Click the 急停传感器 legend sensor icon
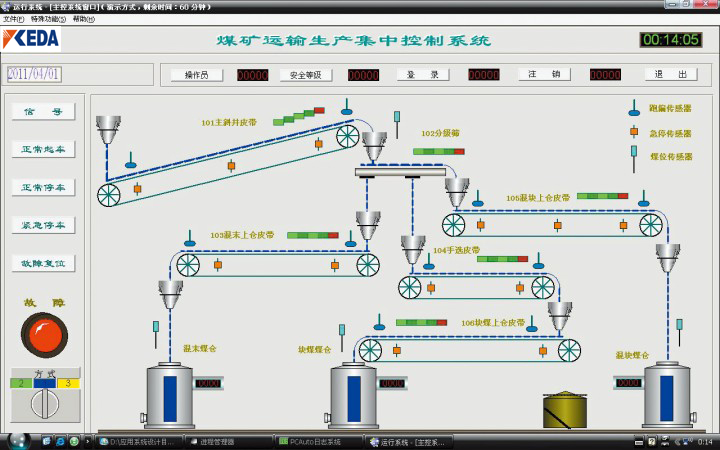This screenshot has width=720, height=450. click(x=633, y=132)
